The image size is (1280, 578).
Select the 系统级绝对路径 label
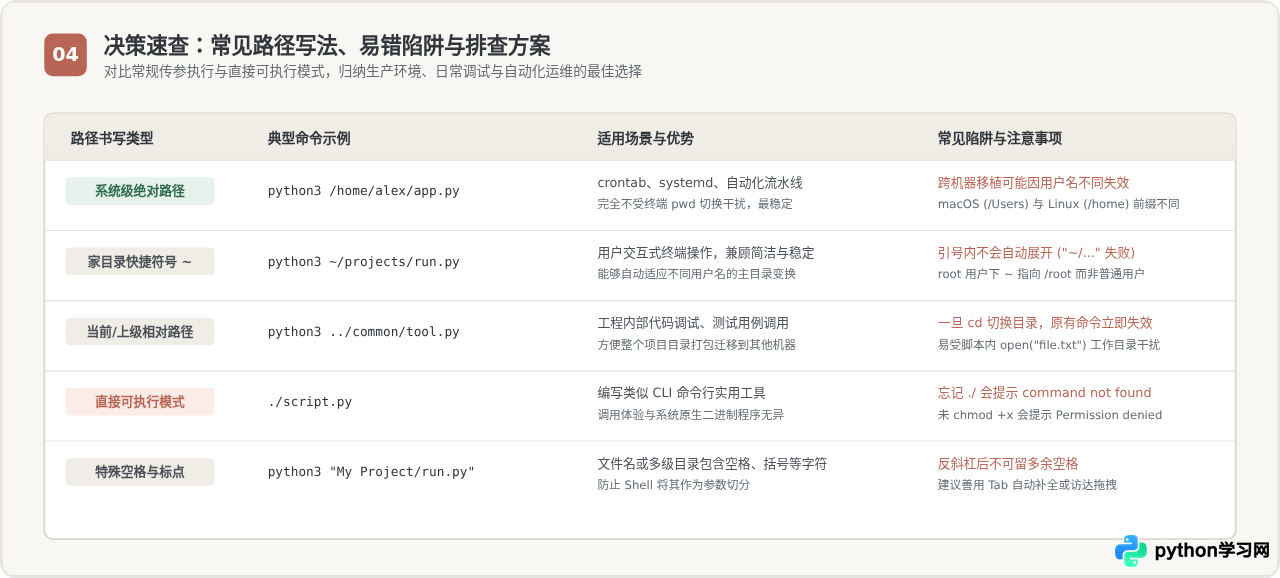pos(140,191)
